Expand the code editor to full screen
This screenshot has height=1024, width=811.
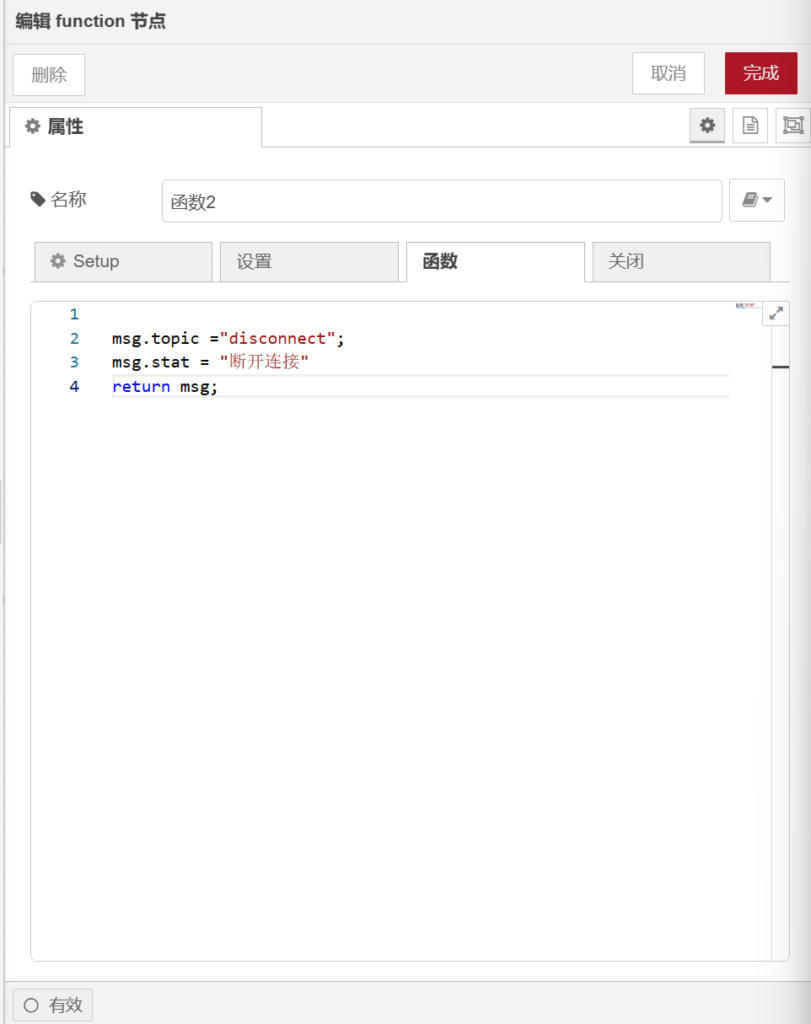click(775, 313)
